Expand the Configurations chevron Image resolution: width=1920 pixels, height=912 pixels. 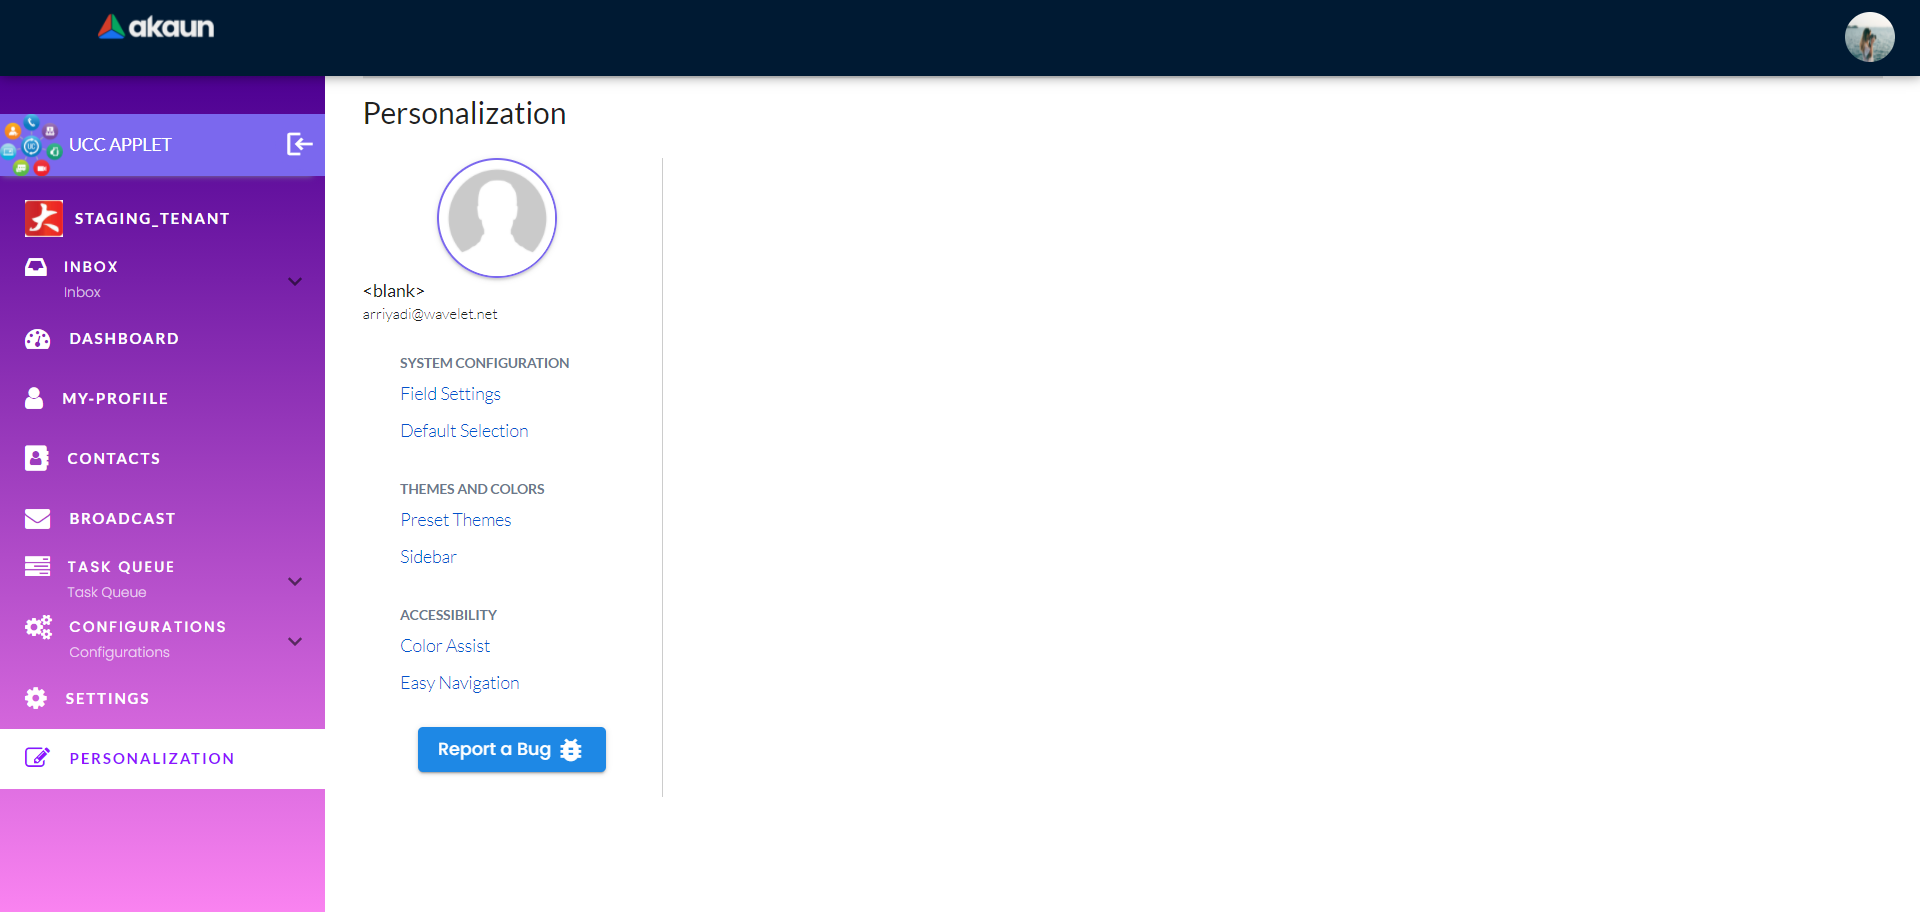coord(295,641)
